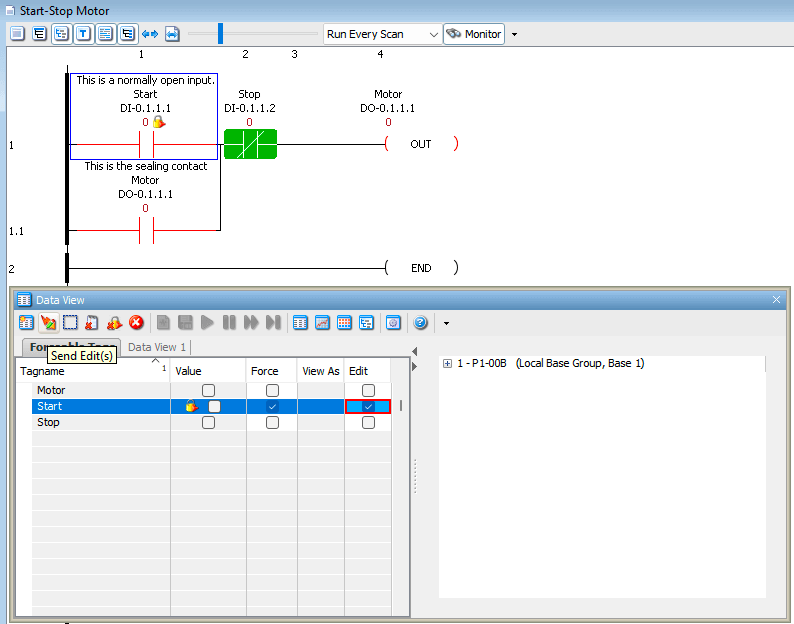Click the zoom slider handle in ladder toolbar
The width and height of the screenshot is (794, 624).
coord(220,34)
